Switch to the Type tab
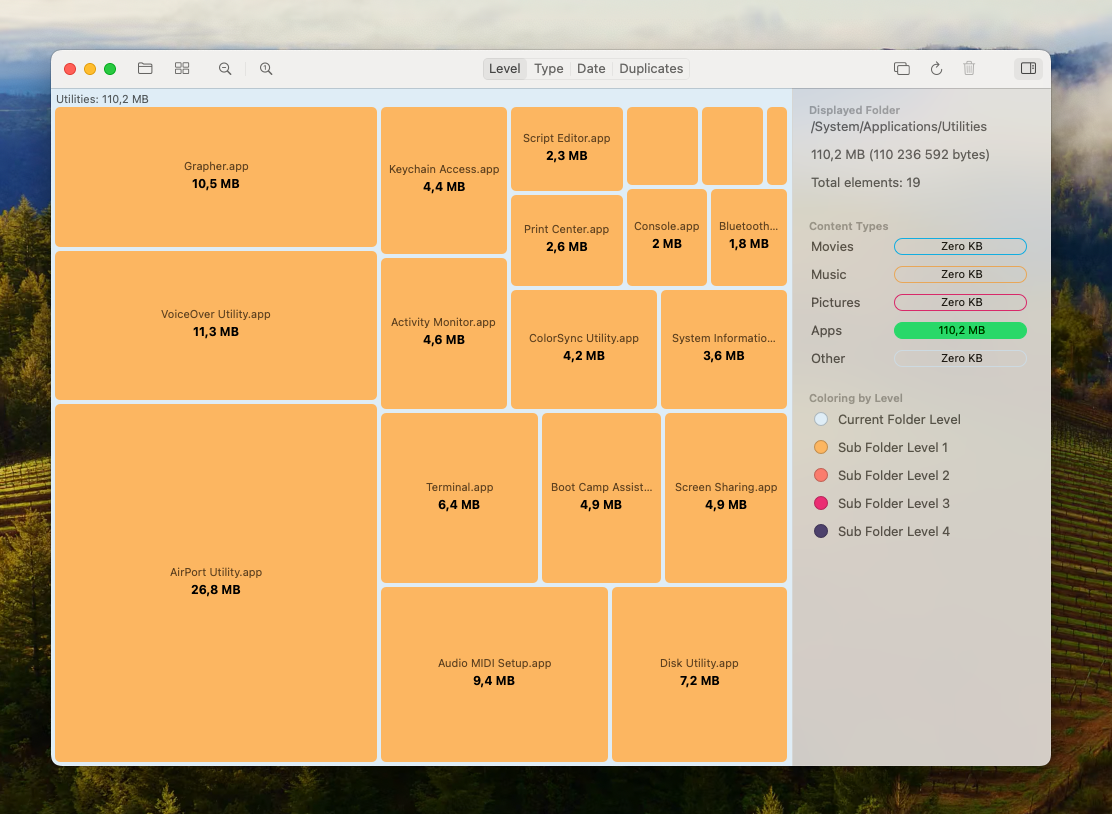This screenshot has width=1112, height=814. pos(548,69)
